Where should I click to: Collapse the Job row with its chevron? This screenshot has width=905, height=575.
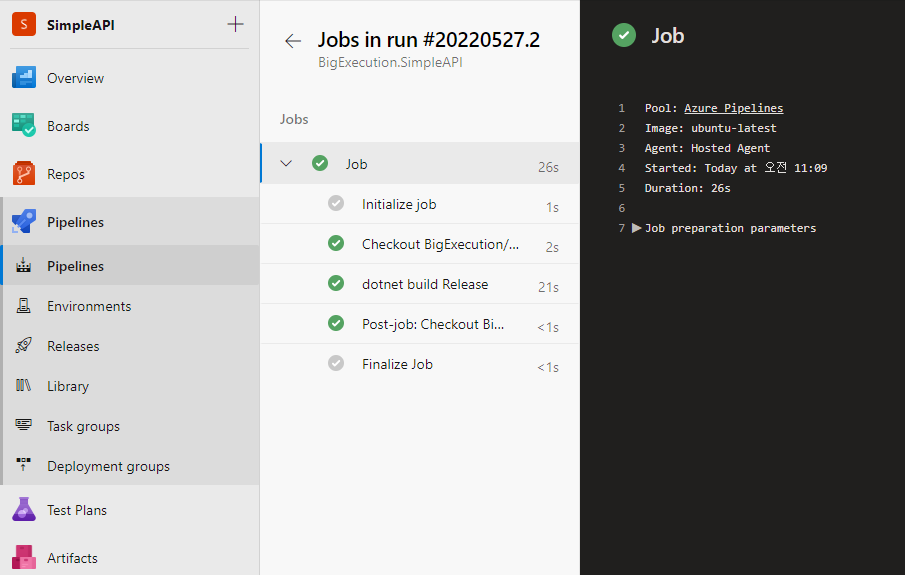[x=286, y=163]
